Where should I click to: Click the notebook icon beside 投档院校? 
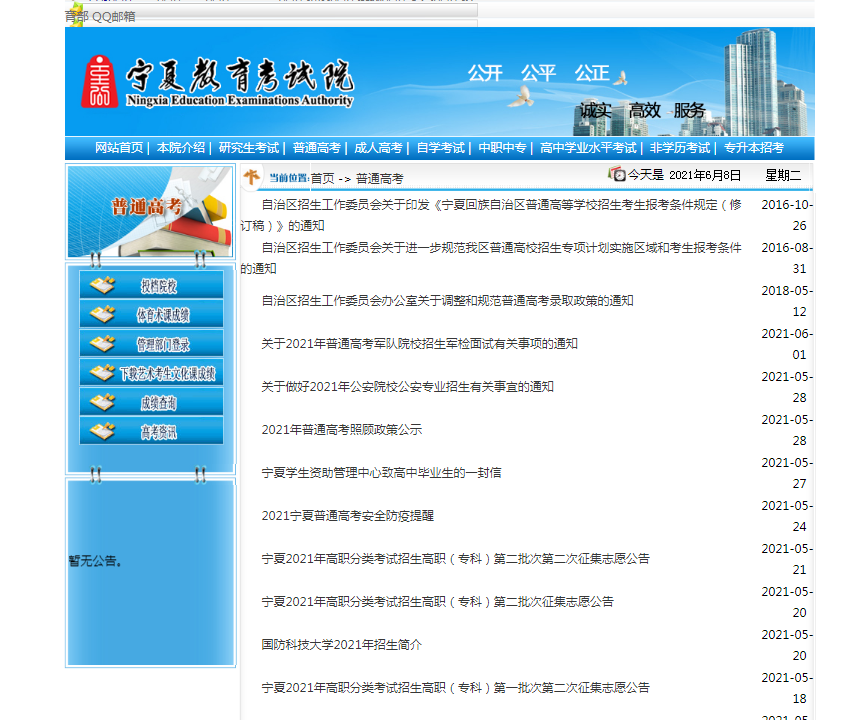[x=102, y=285]
